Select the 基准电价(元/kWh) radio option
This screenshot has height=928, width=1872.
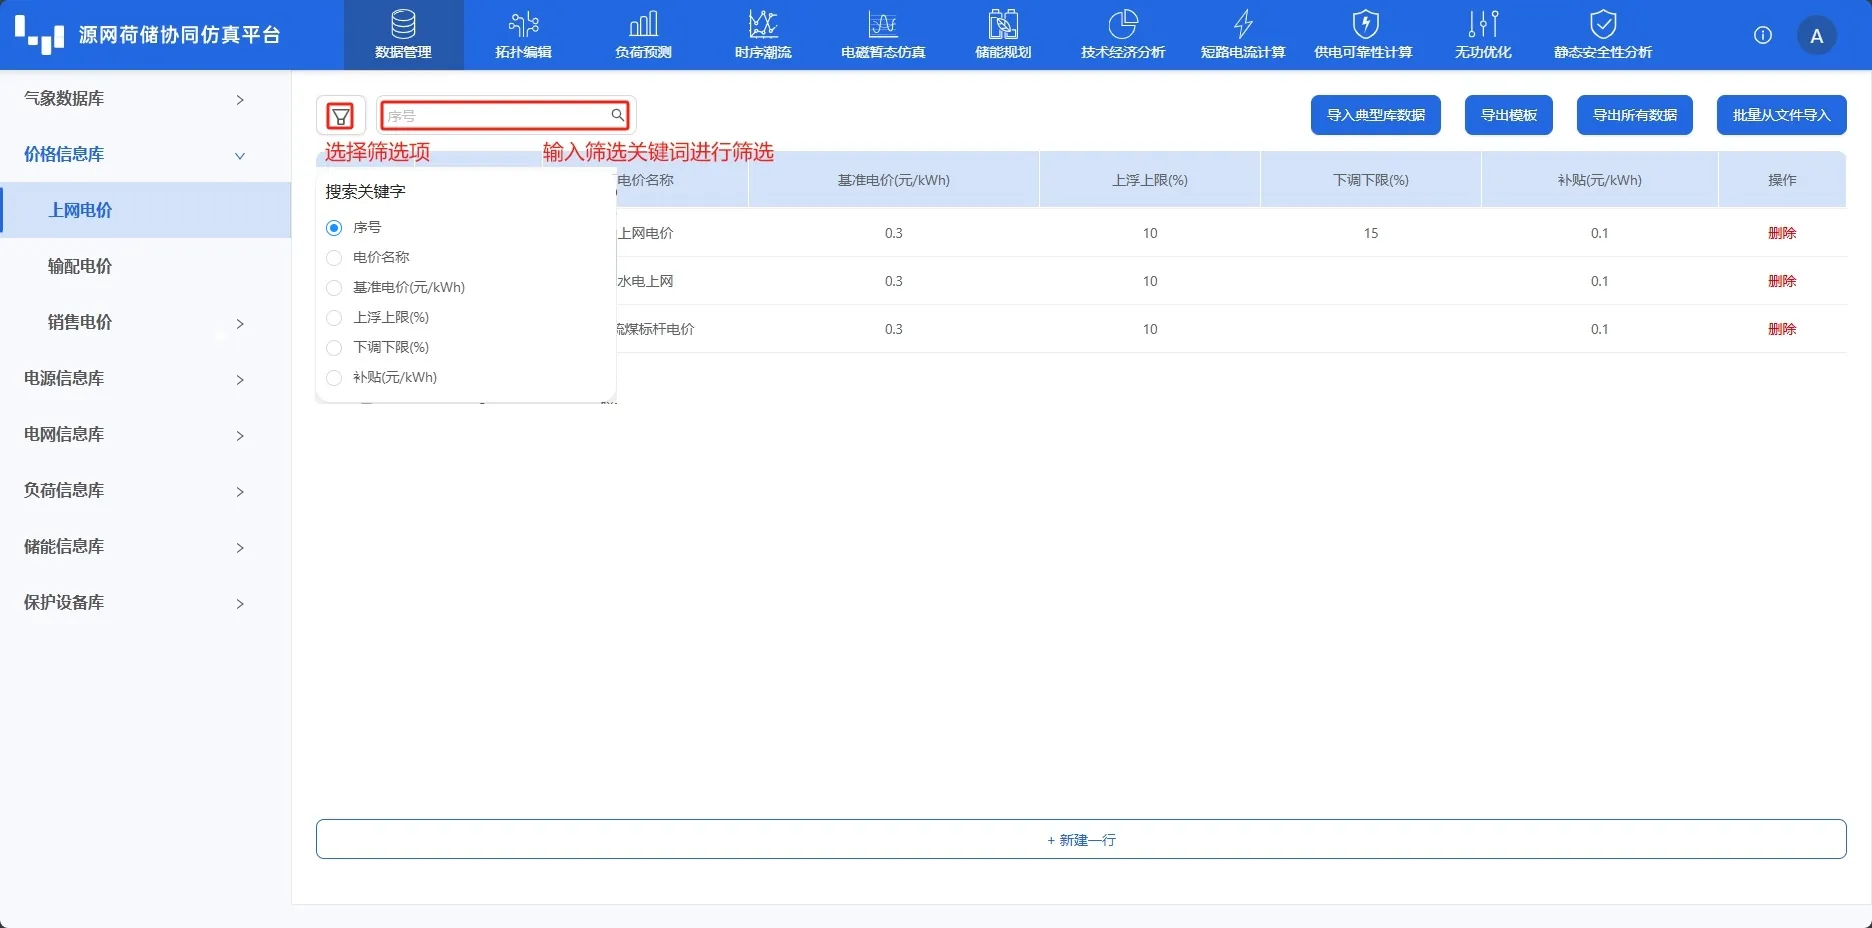(x=335, y=288)
